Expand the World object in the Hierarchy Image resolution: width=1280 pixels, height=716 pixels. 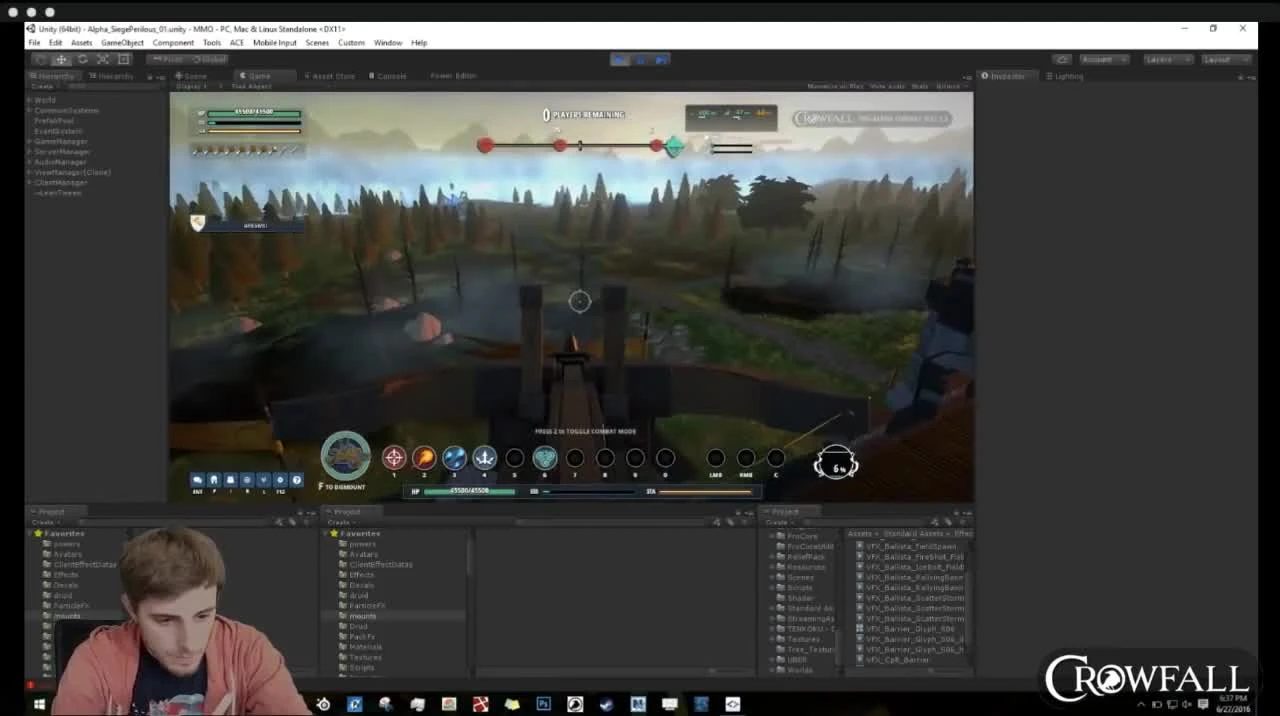coord(28,99)
